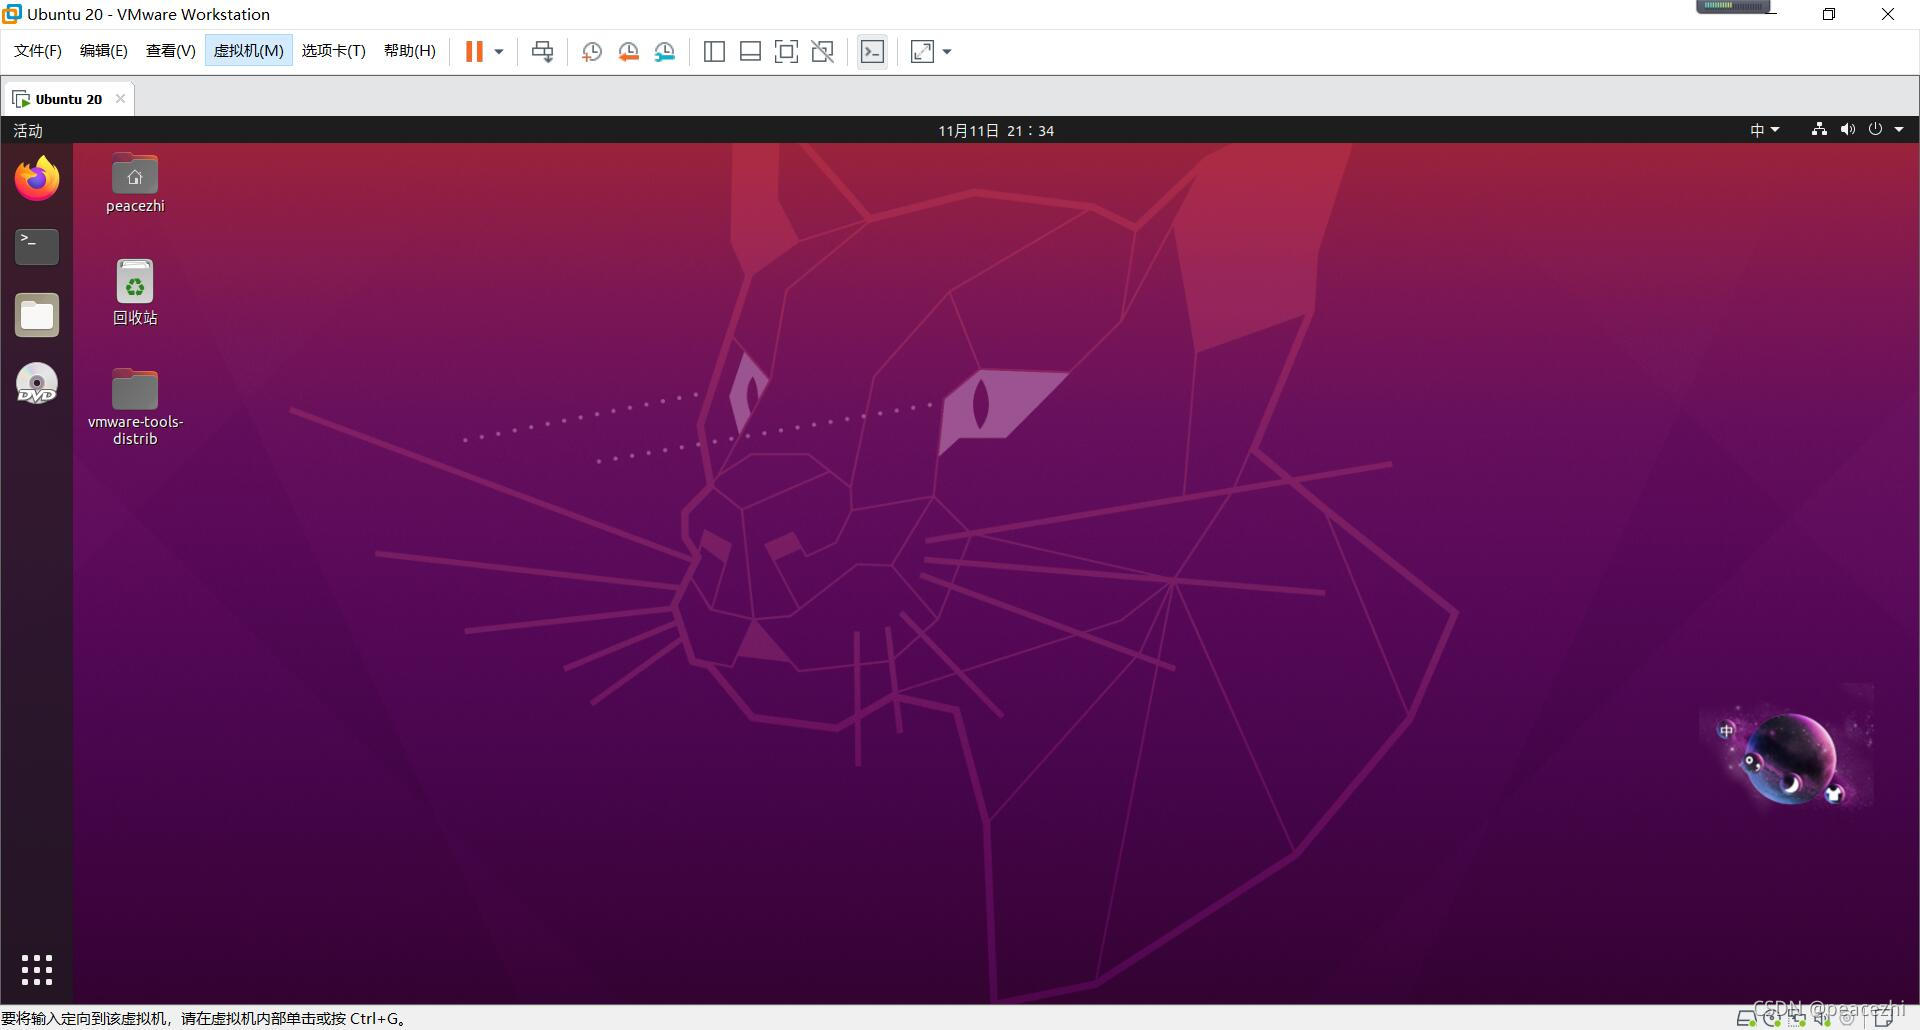
Task: Launch Firefox from the Ubuntu dock
Action: [37, 179]
